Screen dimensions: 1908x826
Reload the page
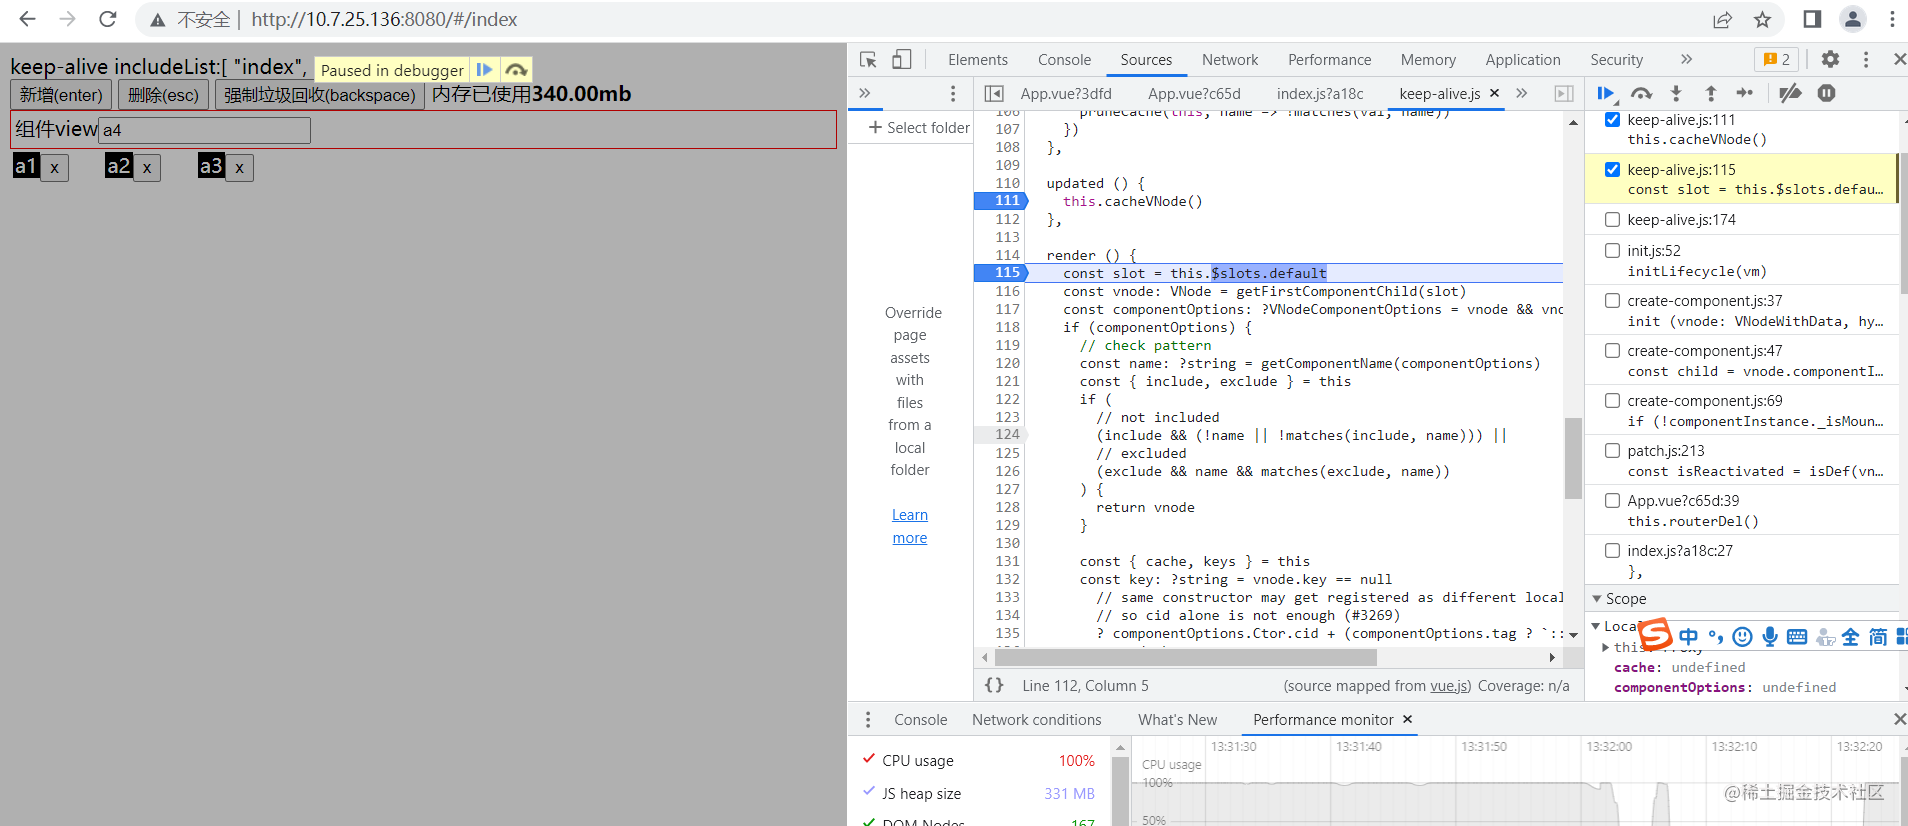[x=108, y=19]
